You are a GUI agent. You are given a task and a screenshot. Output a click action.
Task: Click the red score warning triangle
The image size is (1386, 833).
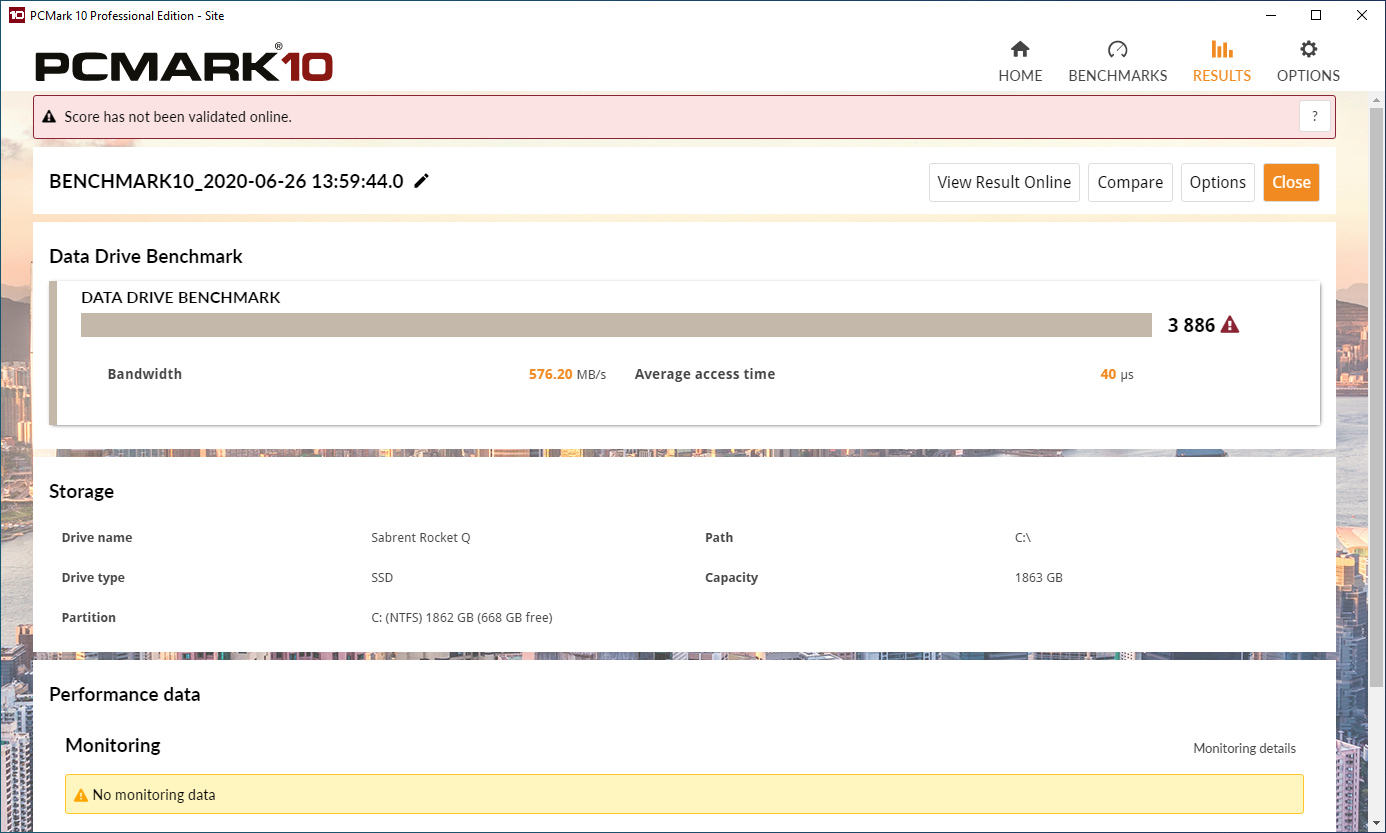click(1230, 325)
